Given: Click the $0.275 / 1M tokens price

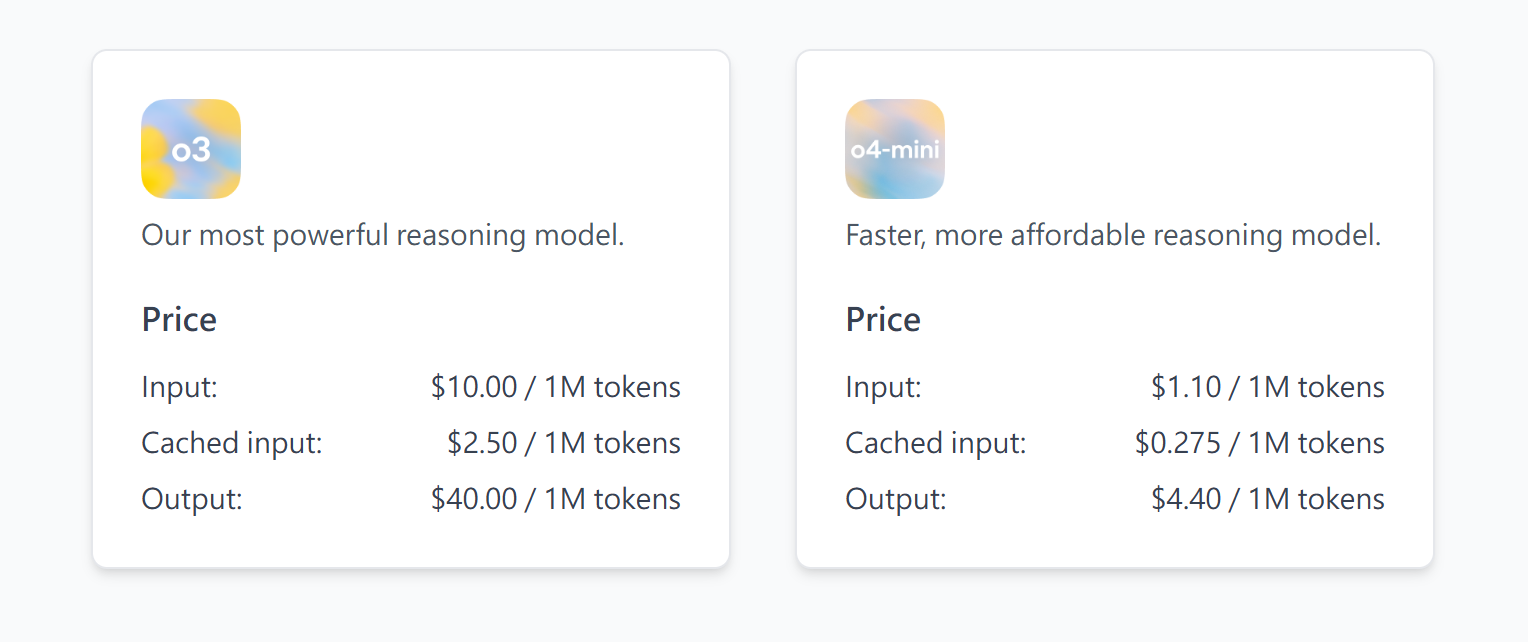Looking at the screenshot, I should tap(1260, 443).
